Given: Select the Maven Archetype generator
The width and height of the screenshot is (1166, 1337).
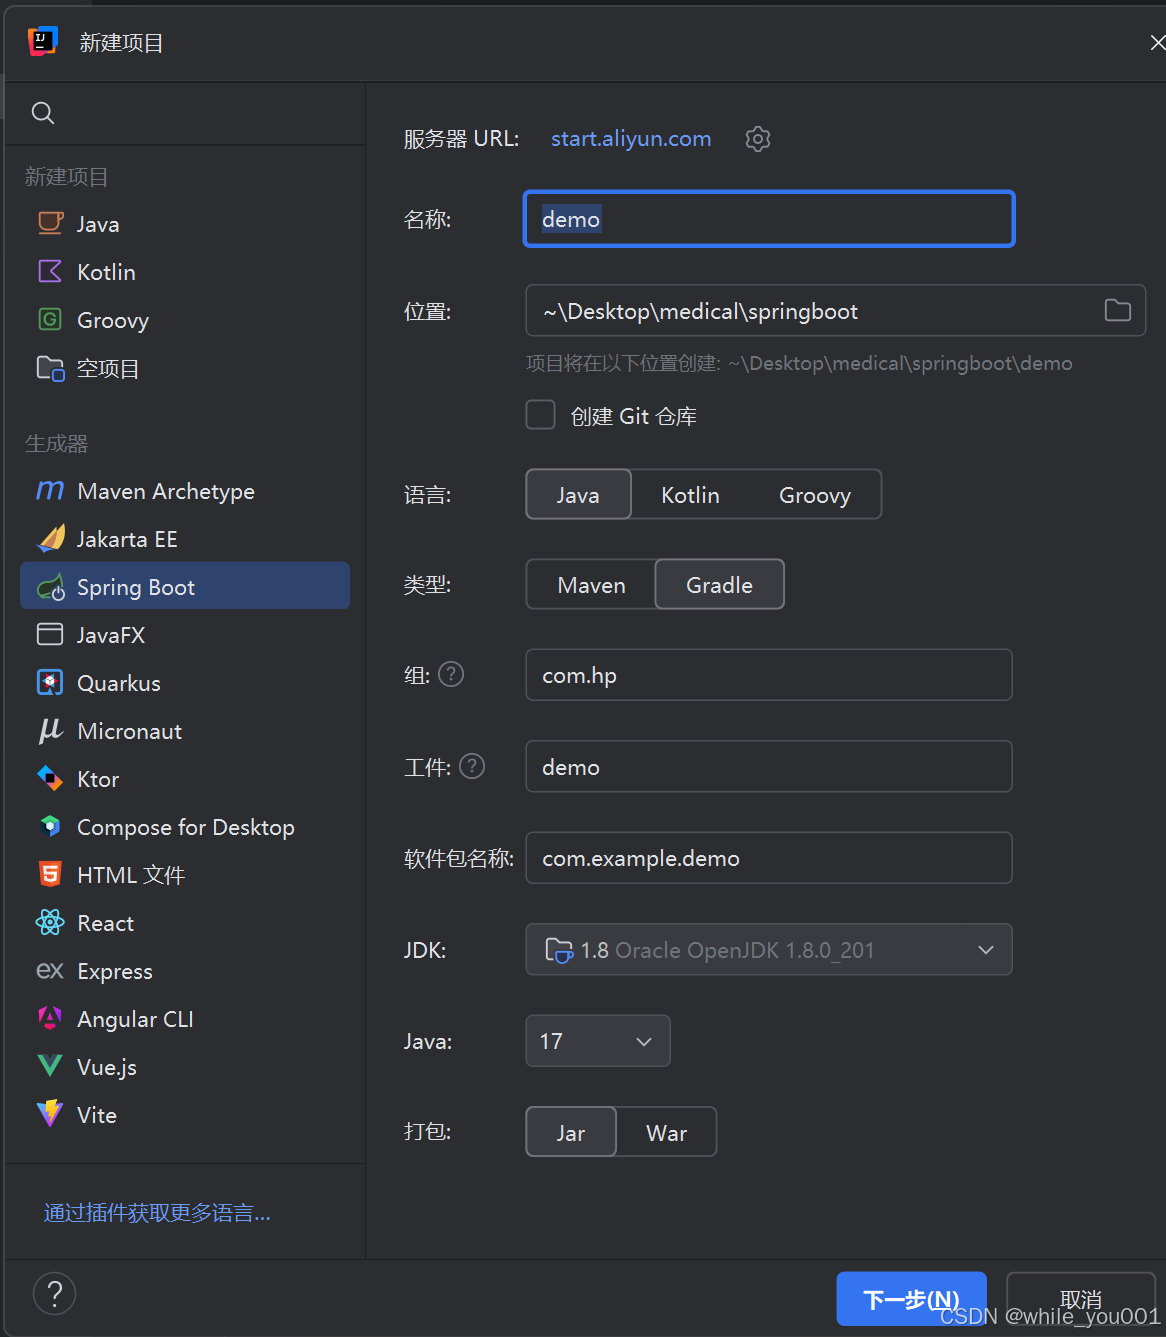Looking at the screenshot, I should point(185,491).
